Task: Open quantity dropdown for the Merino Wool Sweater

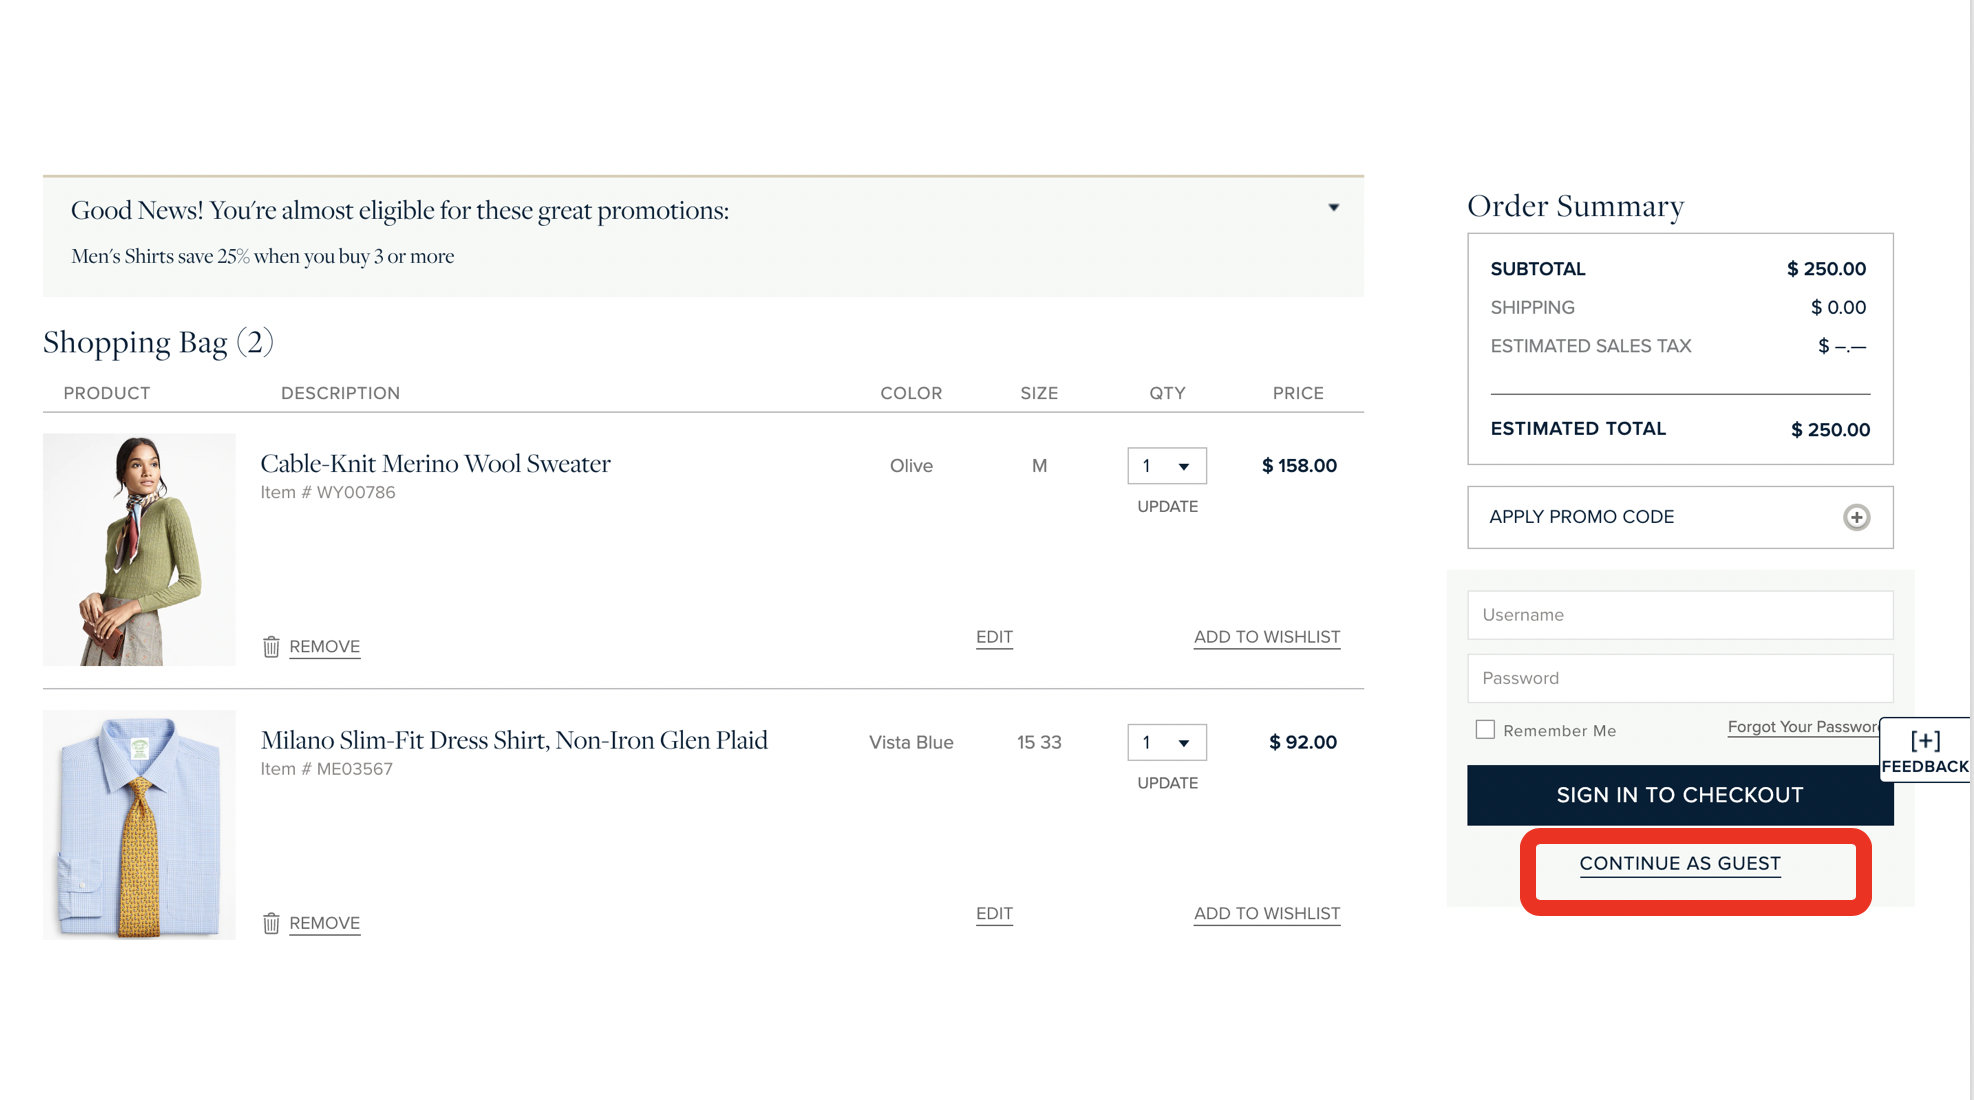Action: (x=1166, y=466)
